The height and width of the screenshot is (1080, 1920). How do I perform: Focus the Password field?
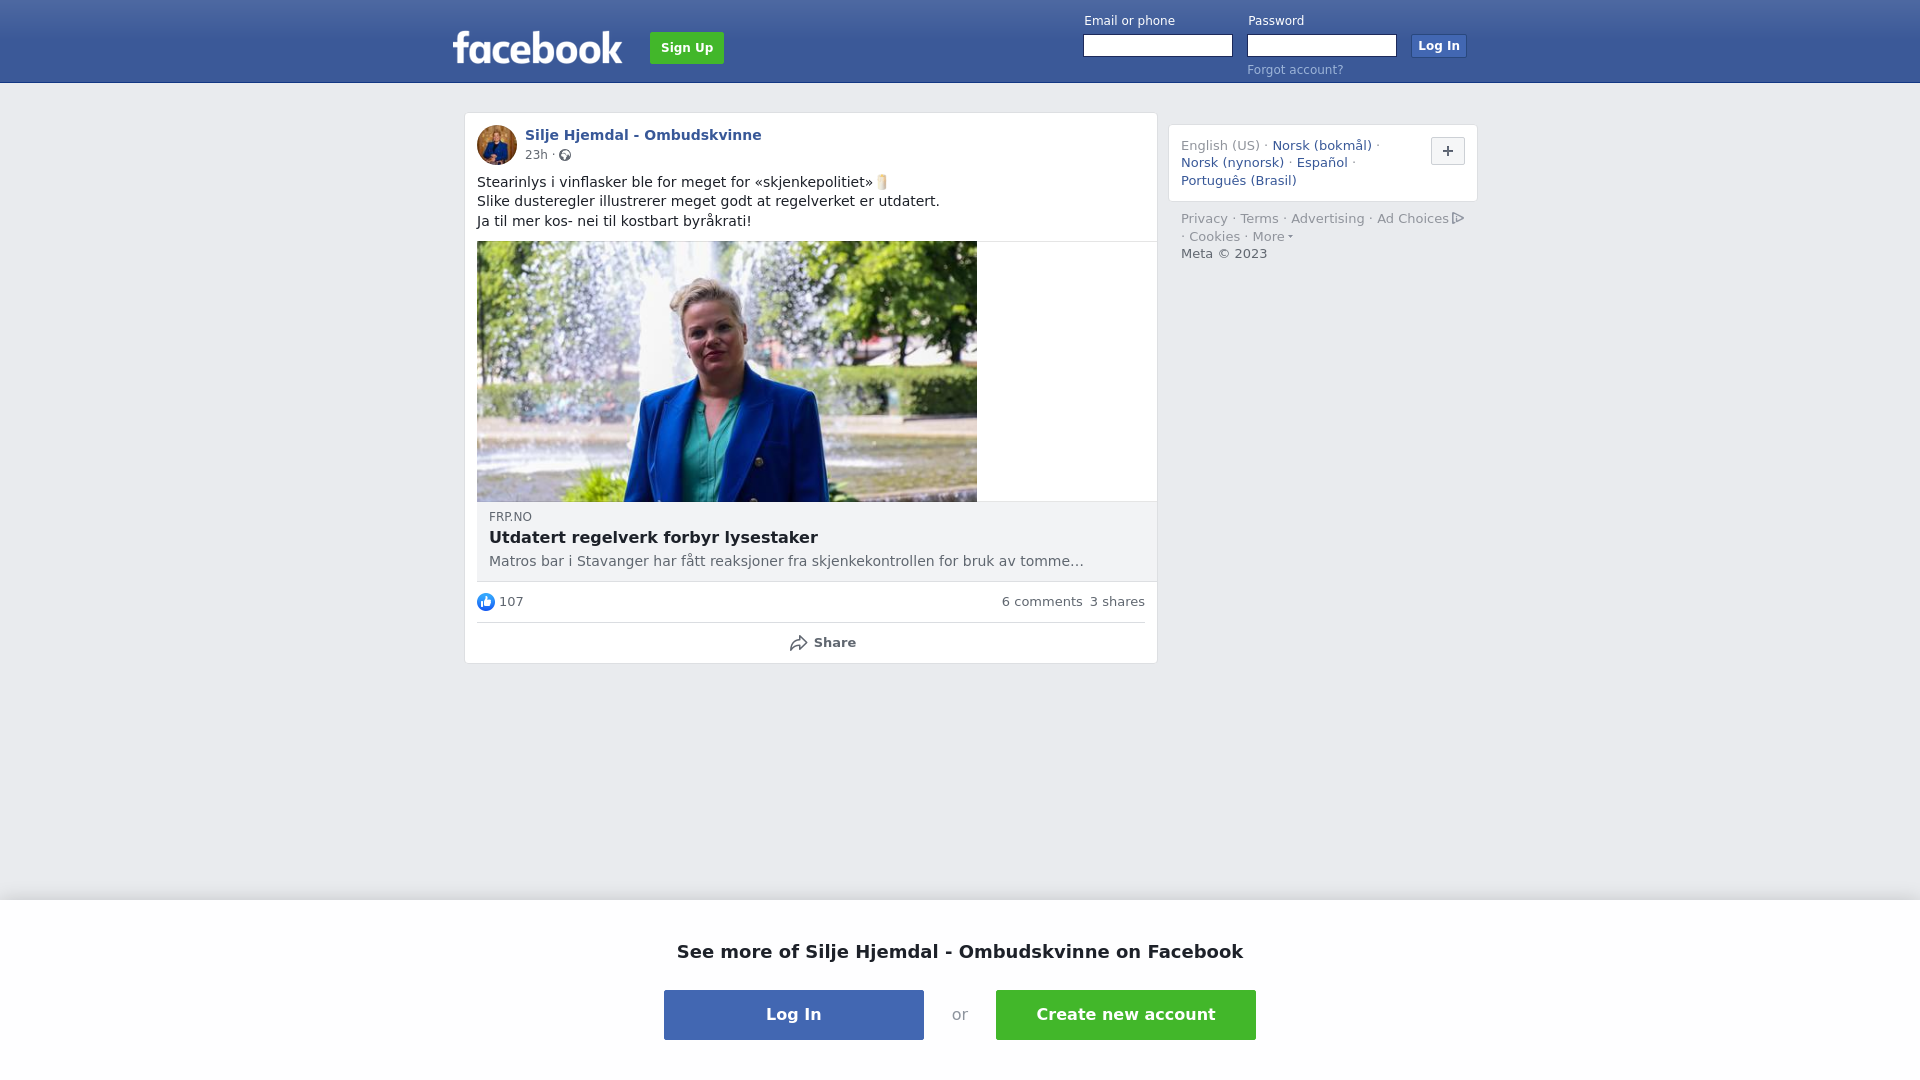(x=1322, y=46)
